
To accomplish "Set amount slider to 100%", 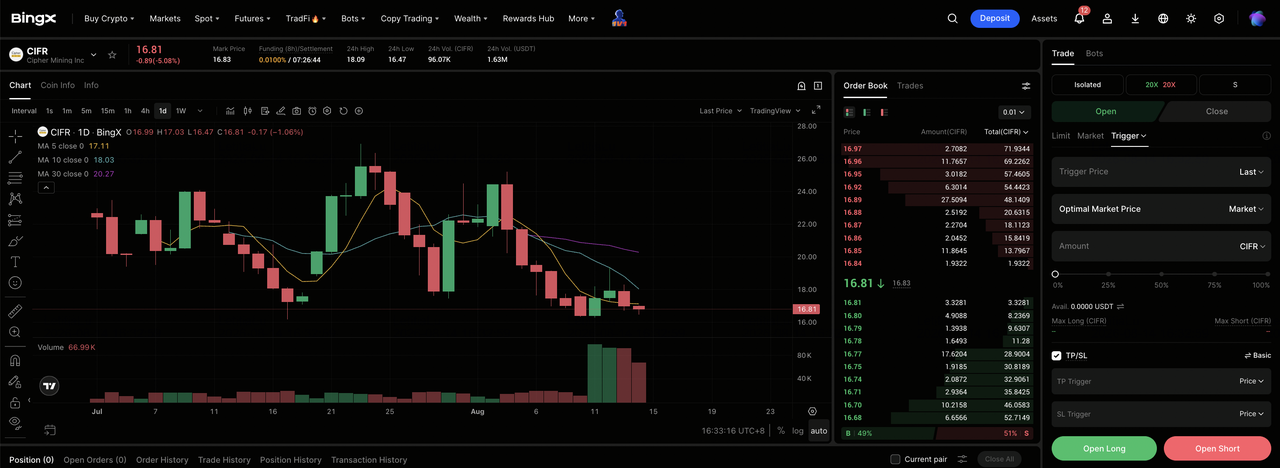I will coord(1266,273).
